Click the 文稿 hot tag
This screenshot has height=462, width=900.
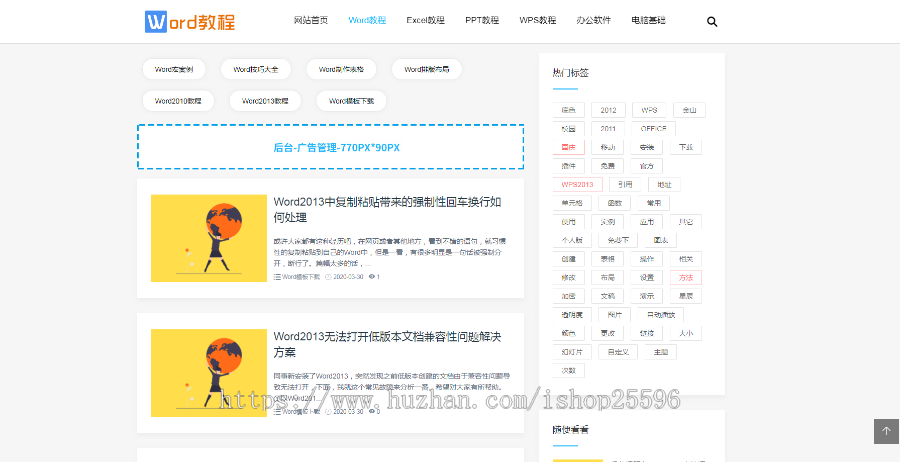tap(607, 296)
